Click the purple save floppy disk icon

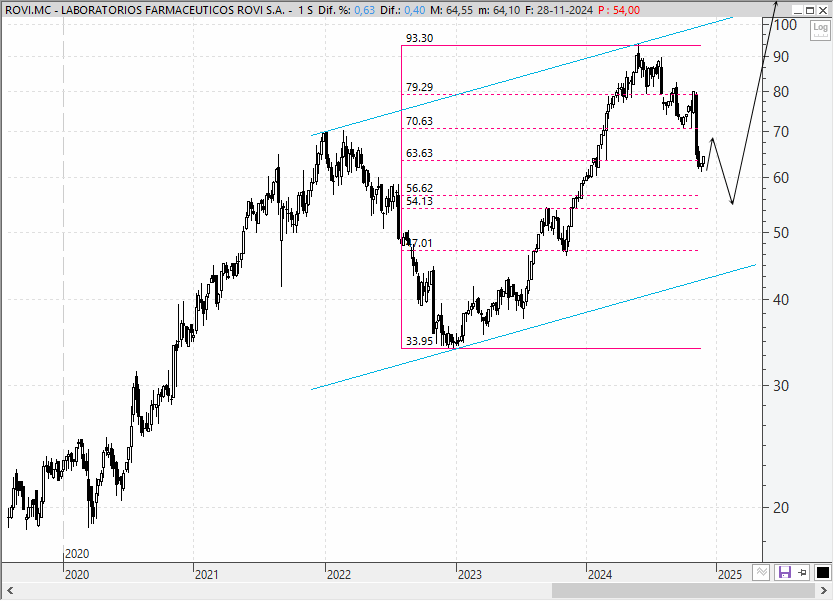pyautogui.click(x=785, y=573)
